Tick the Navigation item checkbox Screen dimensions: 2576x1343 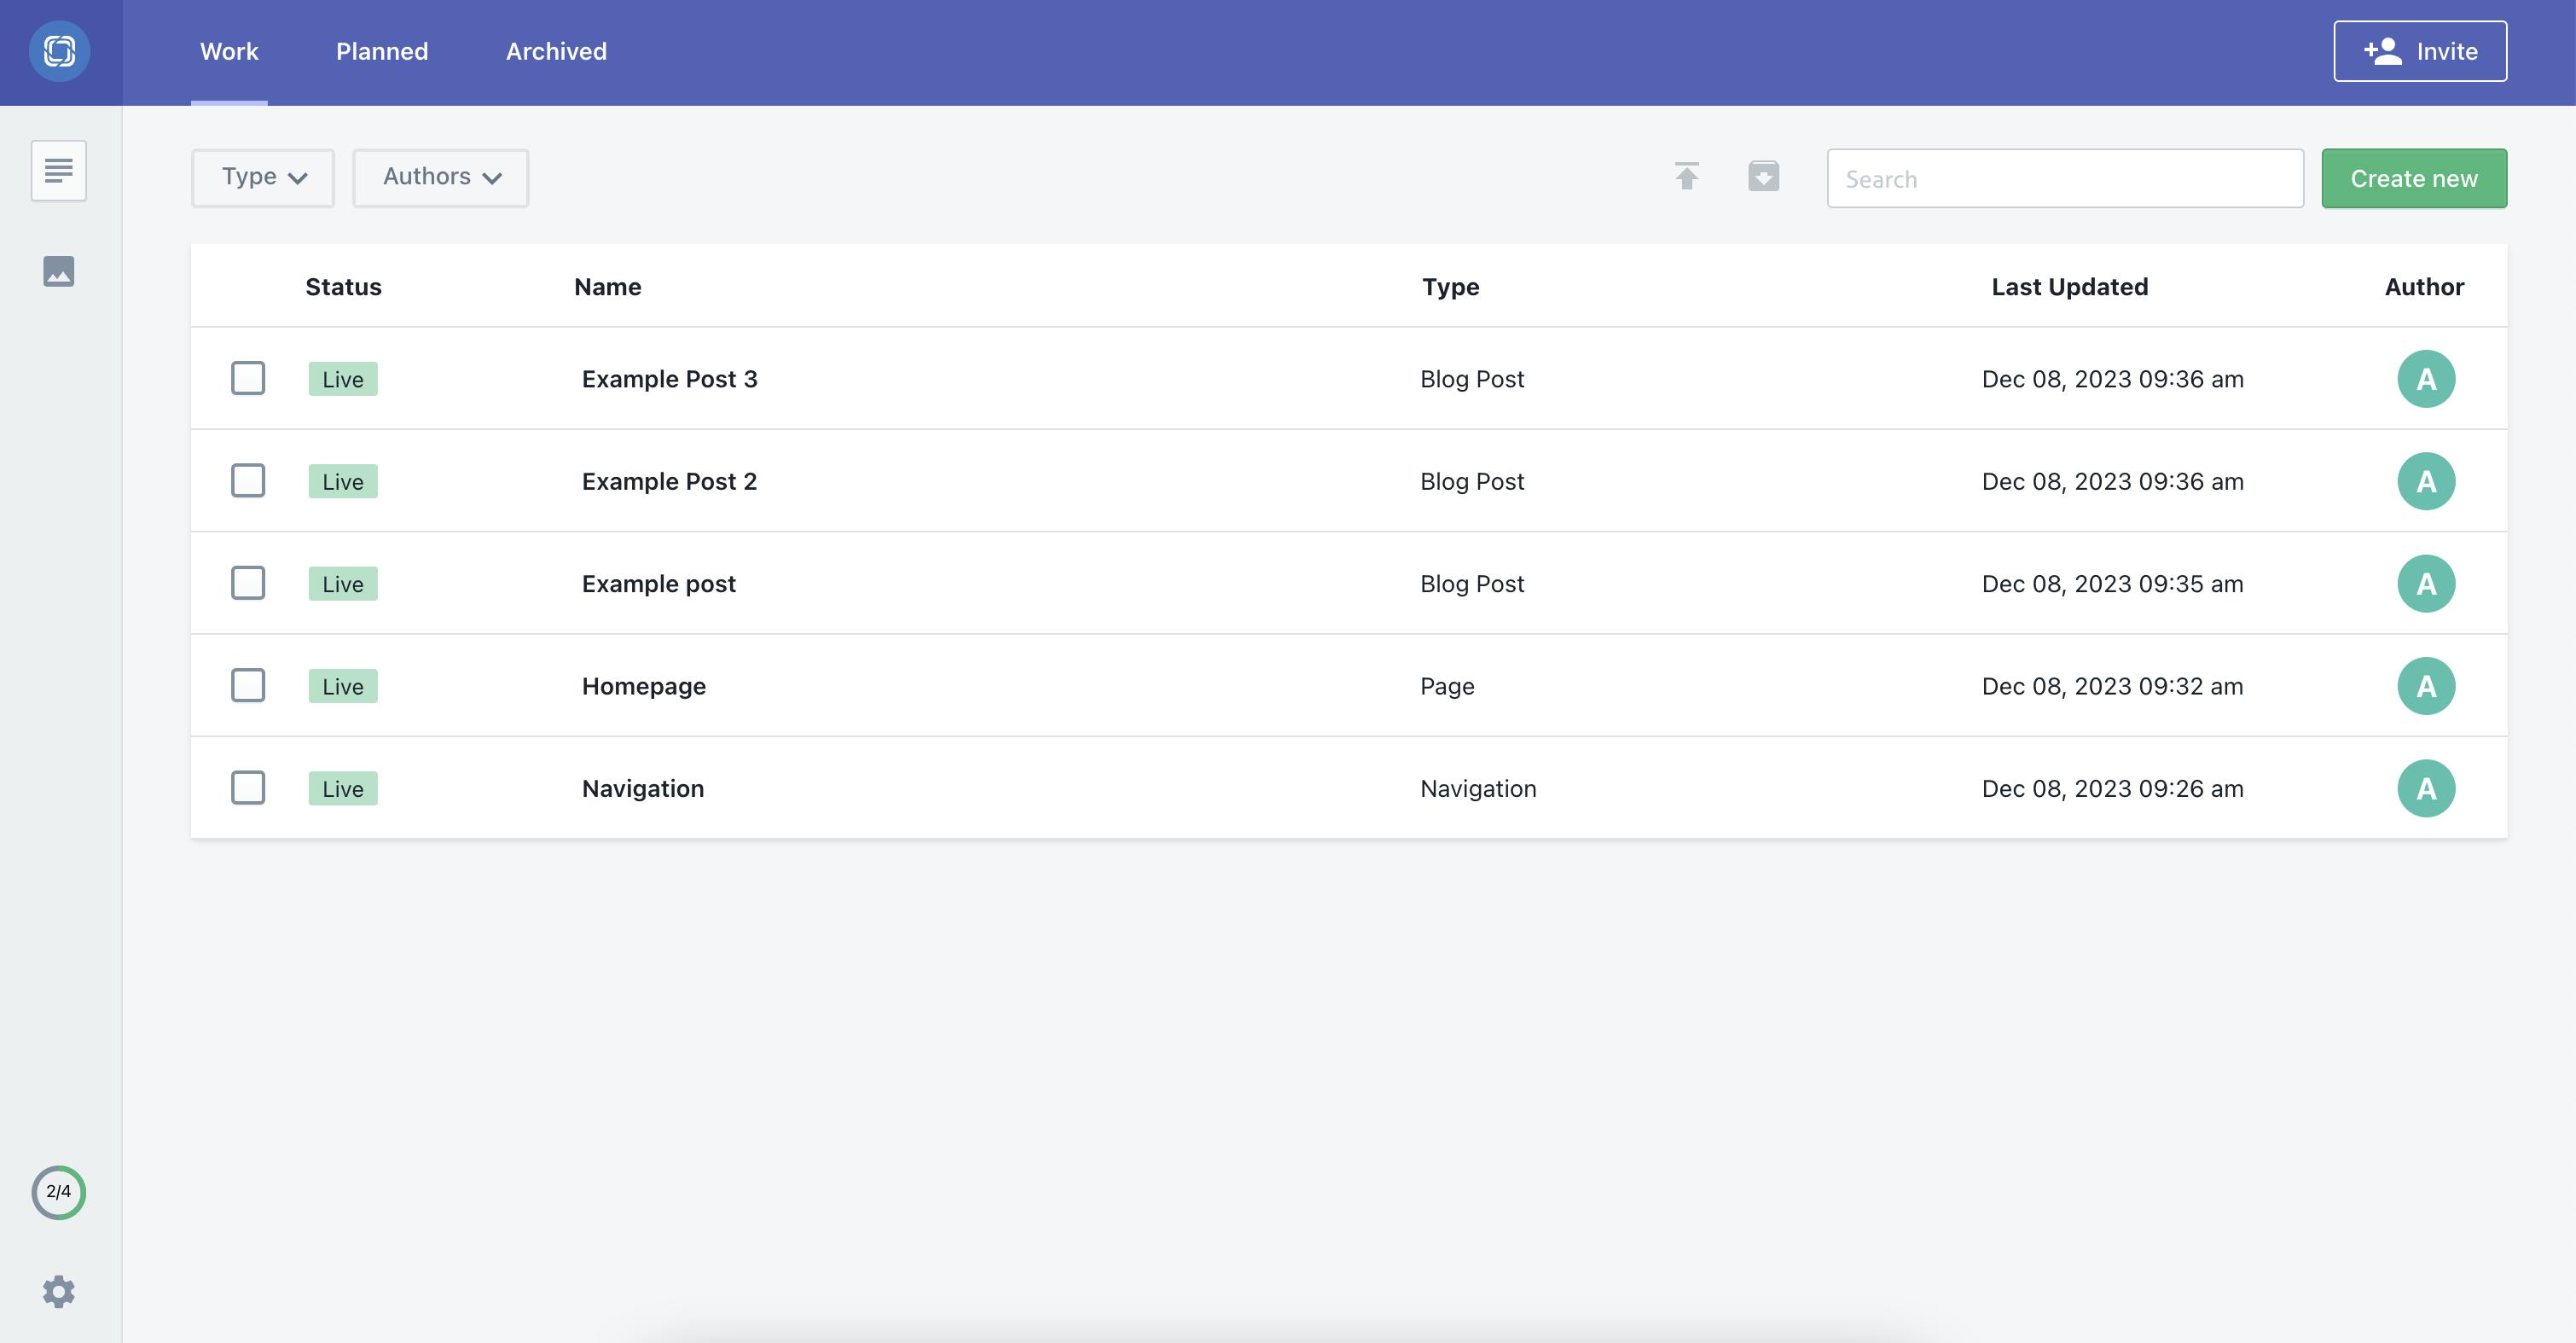[247, 787]
